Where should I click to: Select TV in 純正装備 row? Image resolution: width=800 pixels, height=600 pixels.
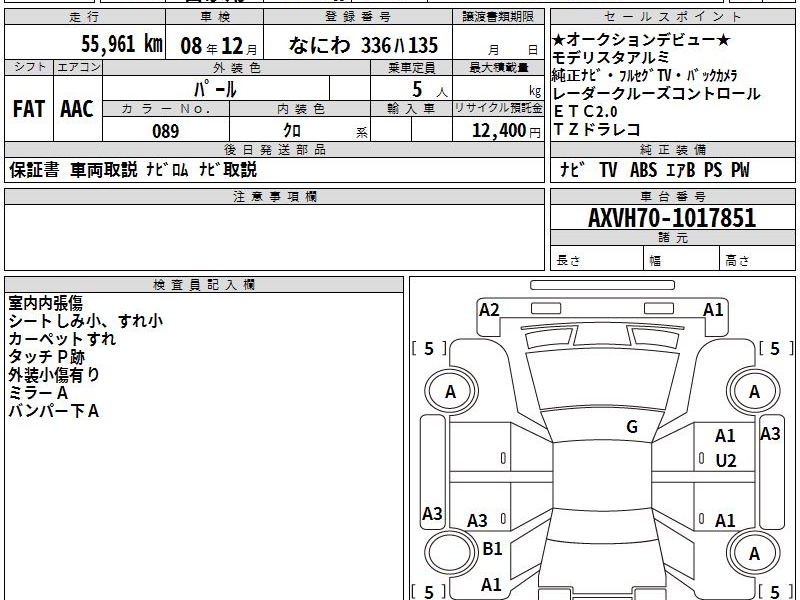[608, 170]
